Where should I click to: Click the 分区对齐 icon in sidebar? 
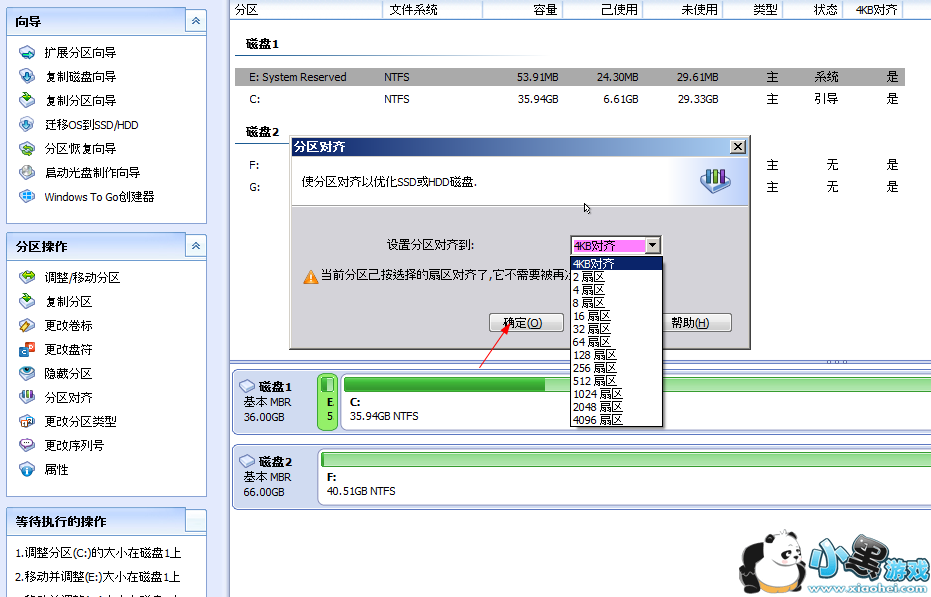(x=27, y=397)
